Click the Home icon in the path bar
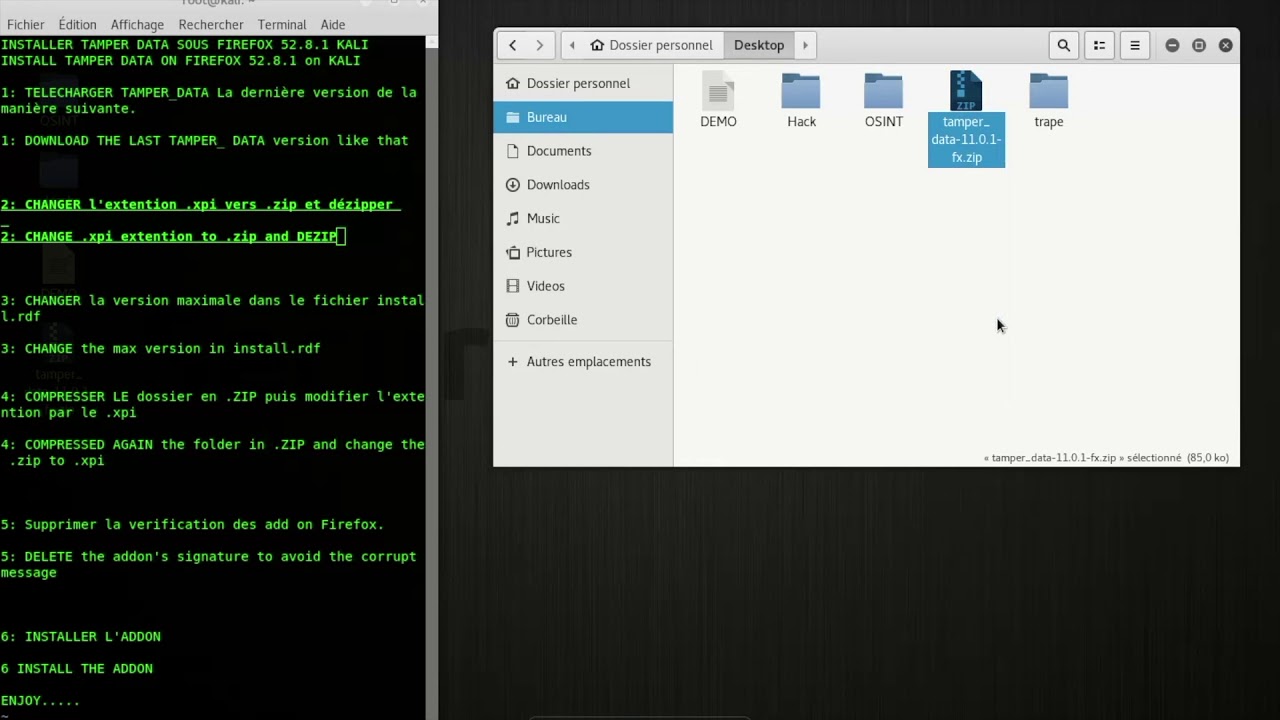1280x720 pixels. 597,45
